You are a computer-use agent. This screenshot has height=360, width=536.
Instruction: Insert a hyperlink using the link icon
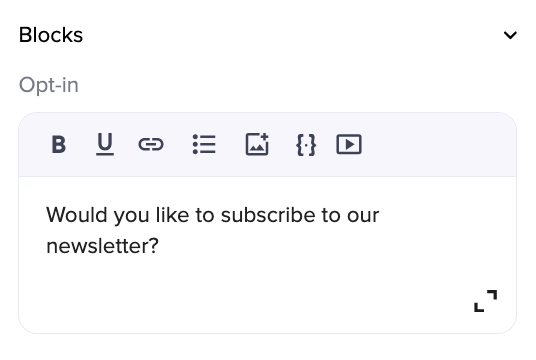click(151, 144)
